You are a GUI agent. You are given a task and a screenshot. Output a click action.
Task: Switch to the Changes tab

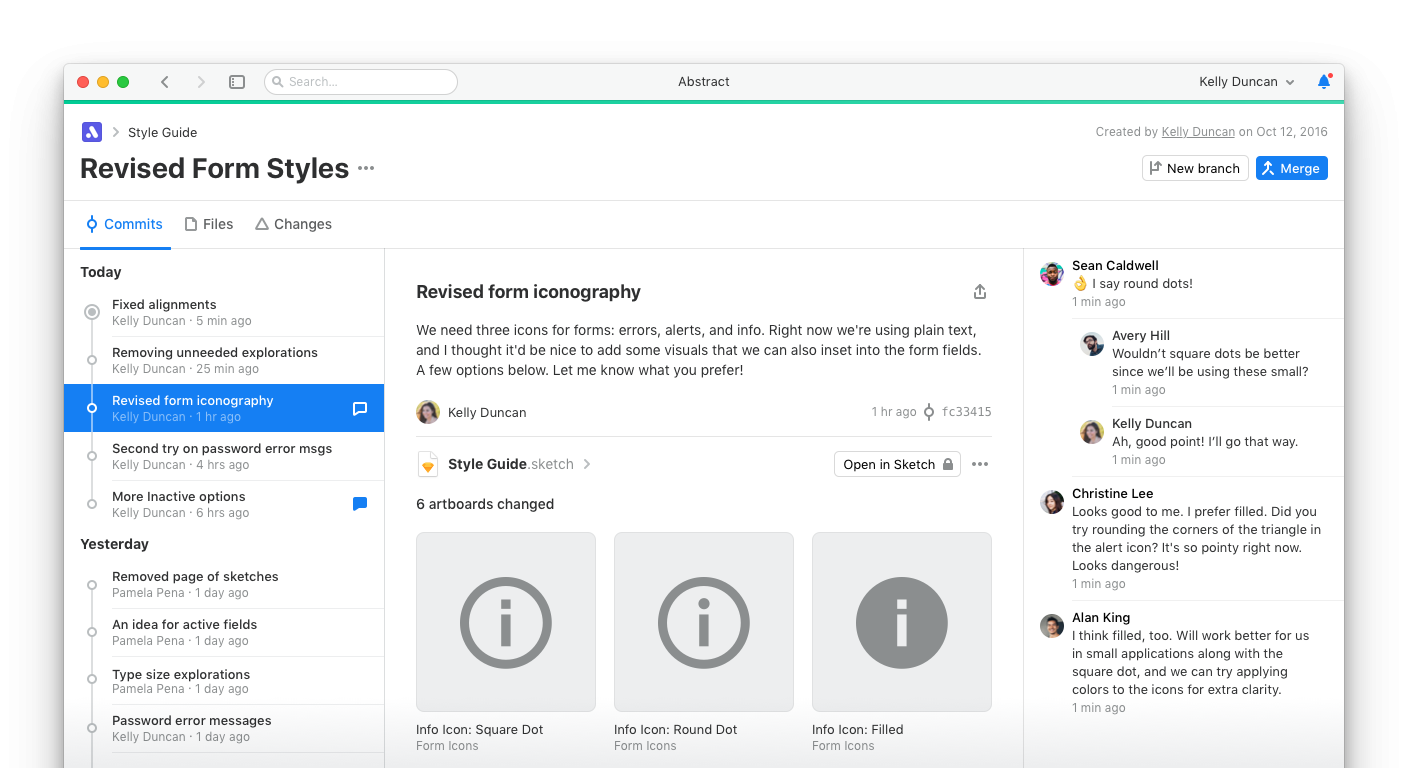(293, 224)
